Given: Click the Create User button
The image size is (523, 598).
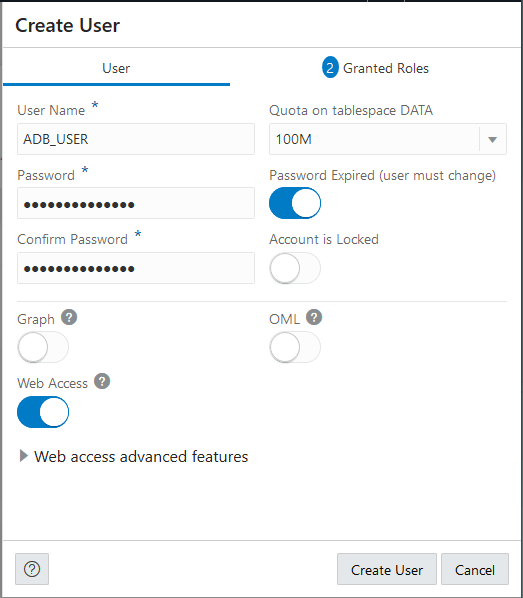Looking at the screenshot, I should (x=387, y=569).
